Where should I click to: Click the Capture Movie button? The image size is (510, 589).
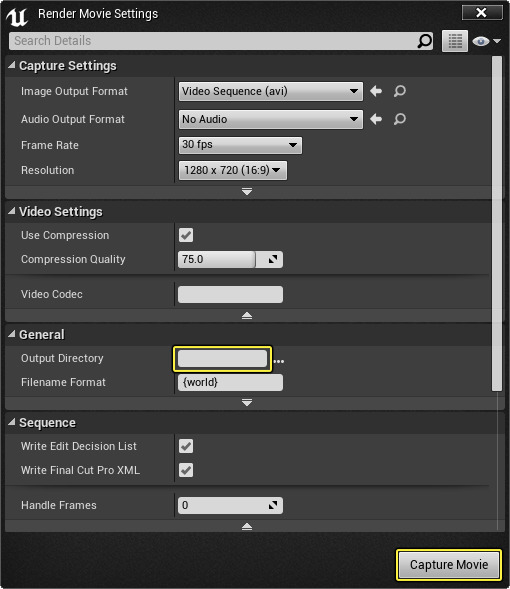click(x=449, y=565)
